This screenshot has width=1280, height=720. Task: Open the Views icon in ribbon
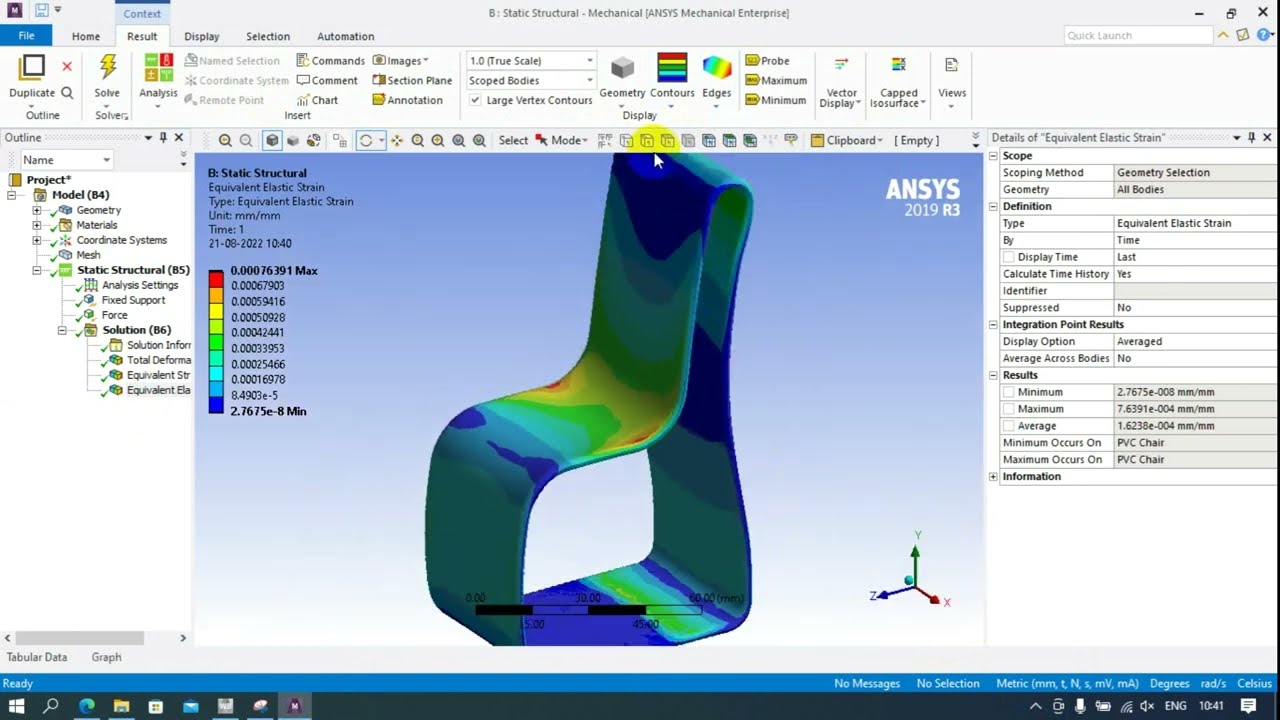(x=952, y=77)
